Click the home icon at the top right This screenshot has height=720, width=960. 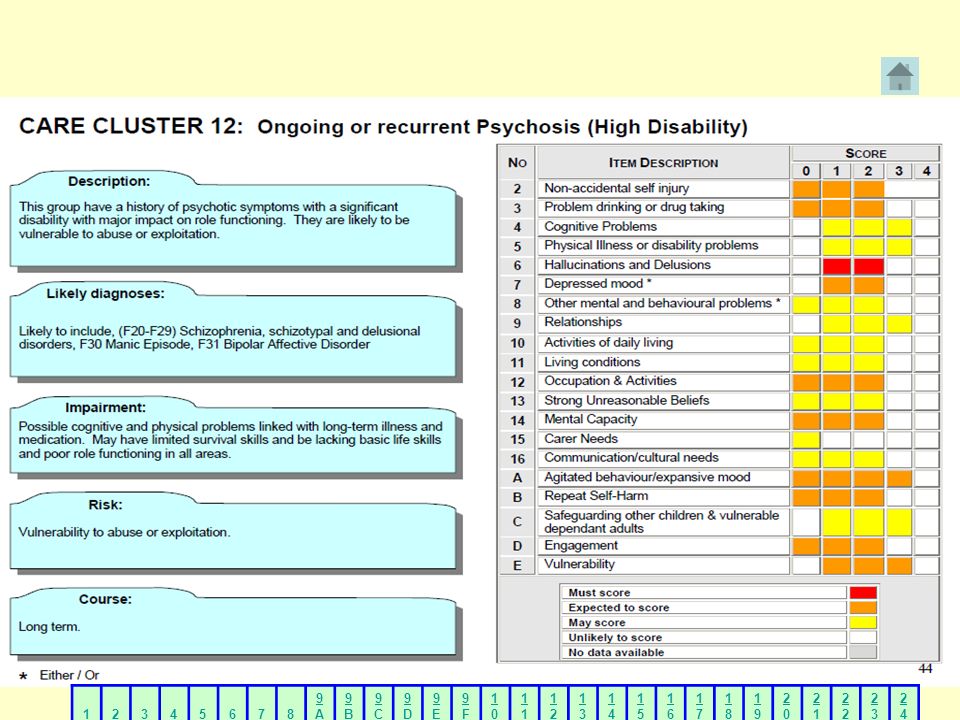tap(899, 76)
